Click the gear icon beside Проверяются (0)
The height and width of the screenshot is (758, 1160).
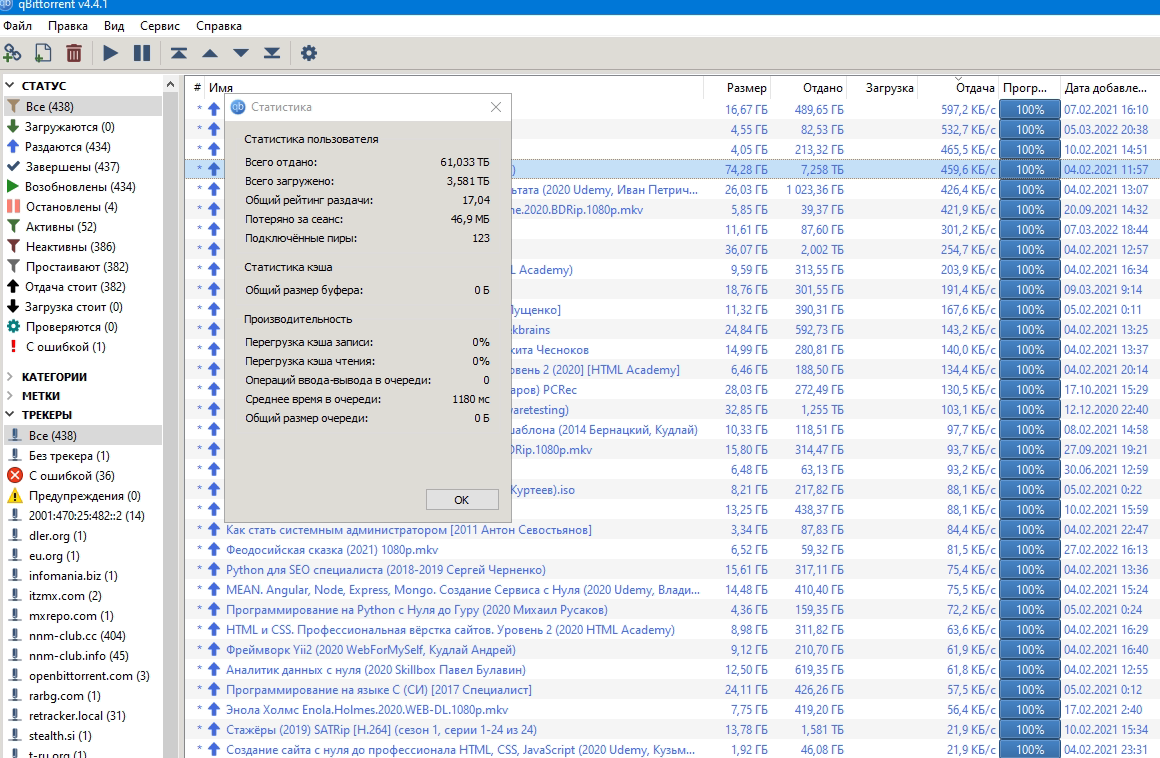(13, 326)
